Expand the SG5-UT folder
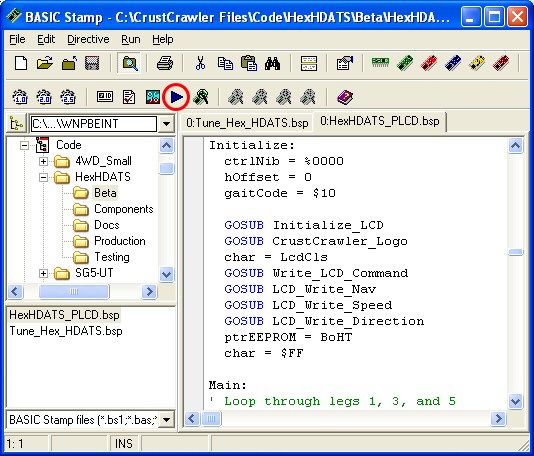The width and height of the screenshot is (534, 456). tap(43, 273)
